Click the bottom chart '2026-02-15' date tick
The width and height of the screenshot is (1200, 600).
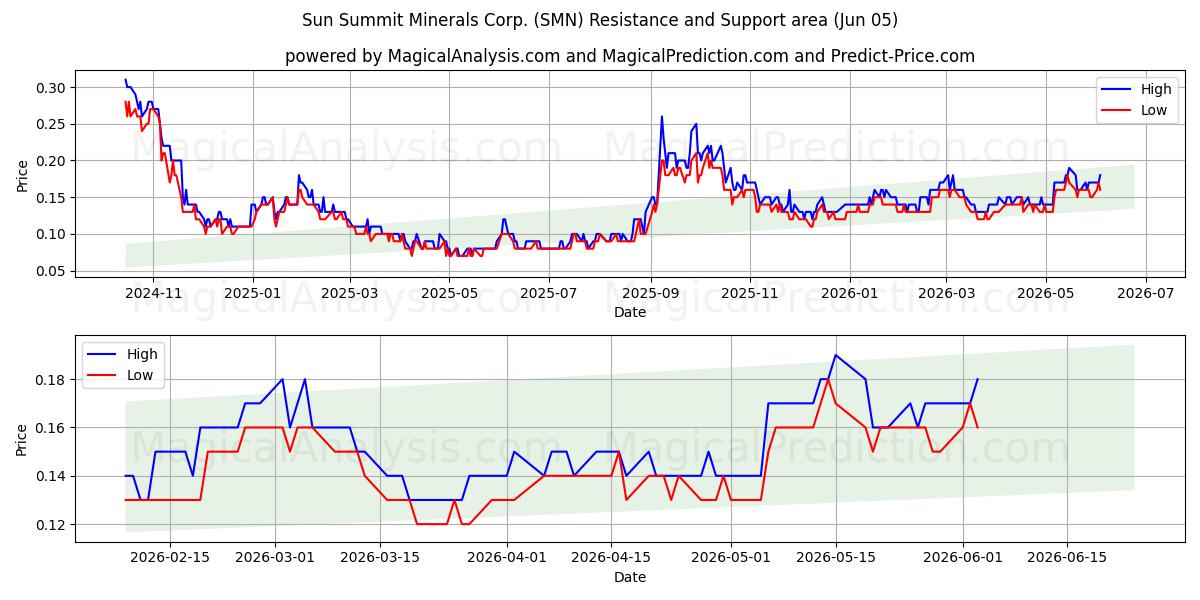coord(170,557)
